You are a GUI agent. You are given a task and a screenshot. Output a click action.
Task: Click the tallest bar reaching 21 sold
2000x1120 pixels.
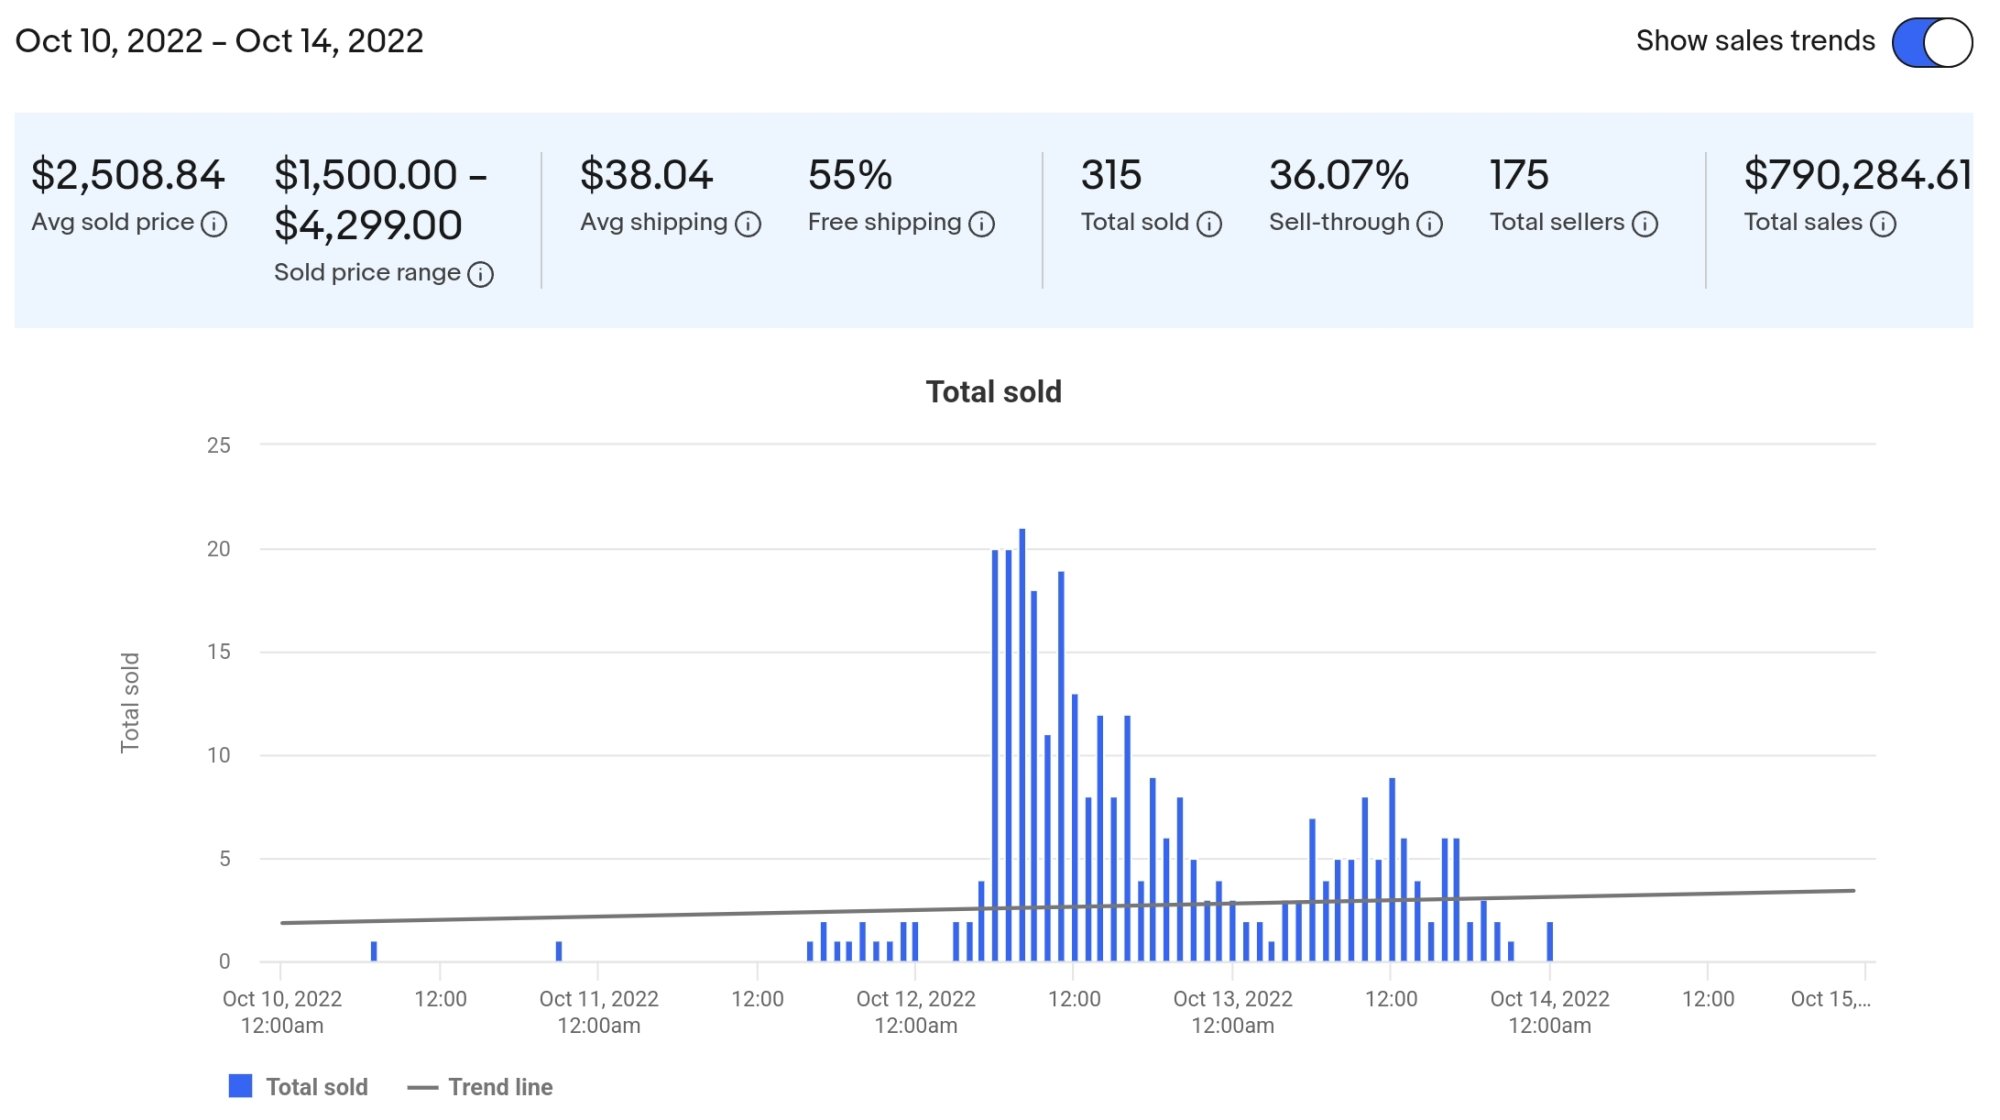coord(1022,745)
